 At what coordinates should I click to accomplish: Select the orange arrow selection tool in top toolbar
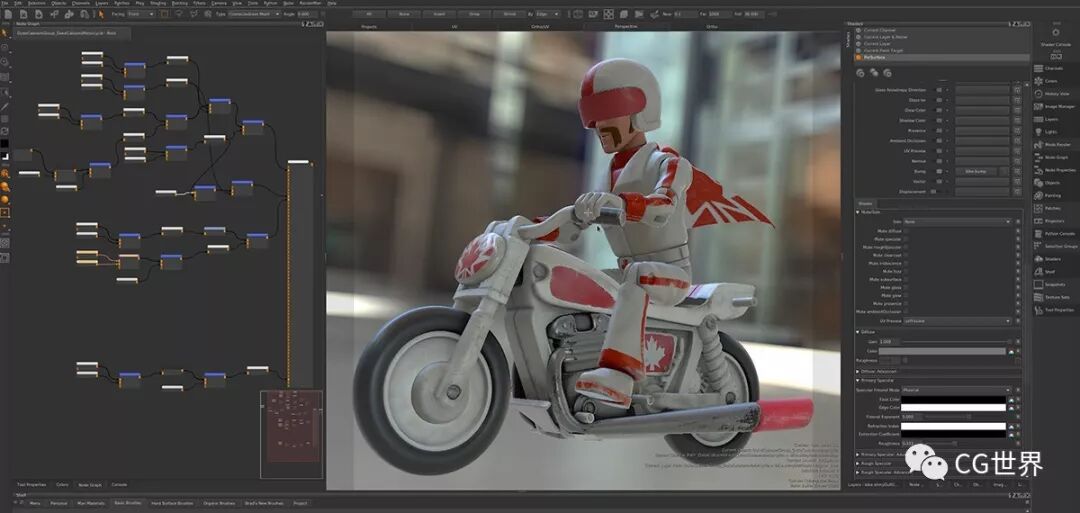tap(102, 14)
